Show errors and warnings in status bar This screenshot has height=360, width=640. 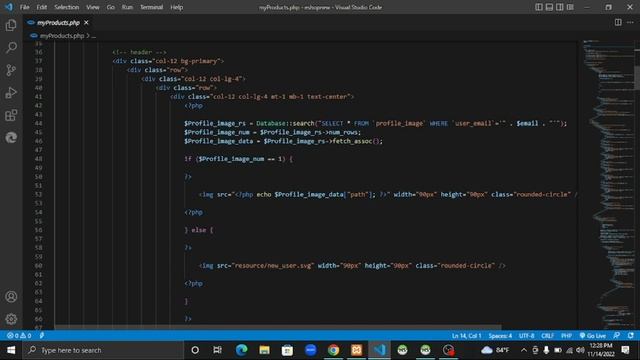point(19,336)
